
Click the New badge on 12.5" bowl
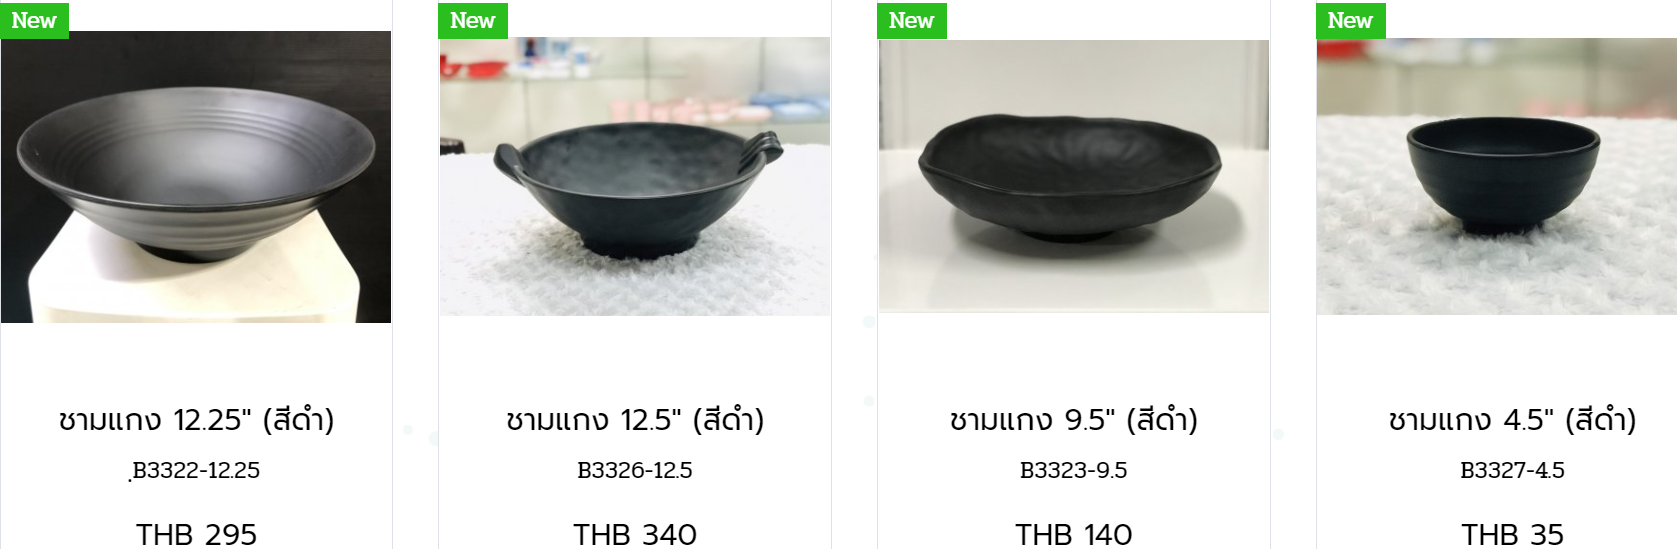point(473,20)
